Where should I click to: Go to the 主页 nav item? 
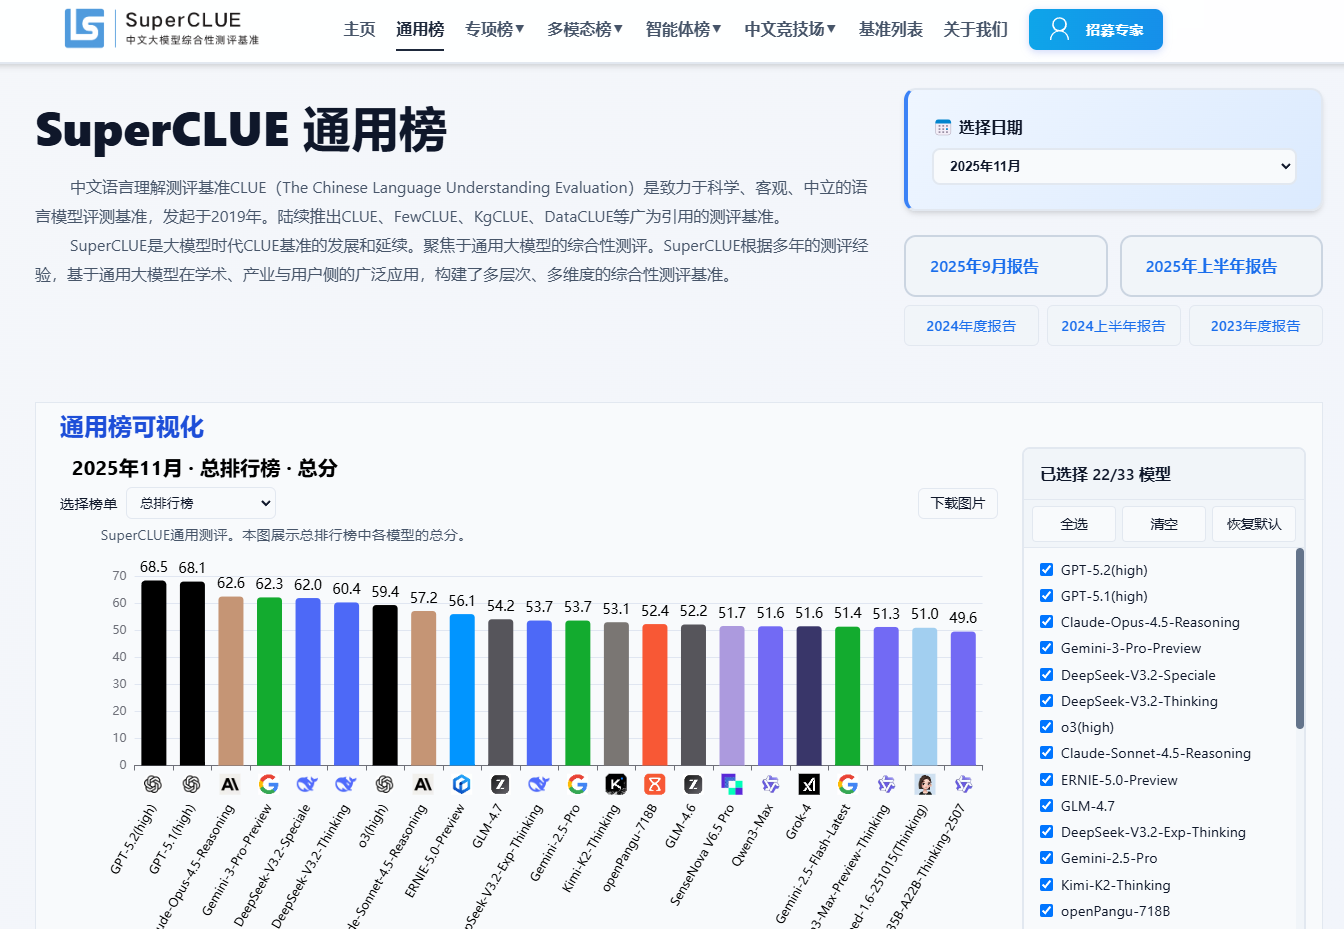point(359,29)
